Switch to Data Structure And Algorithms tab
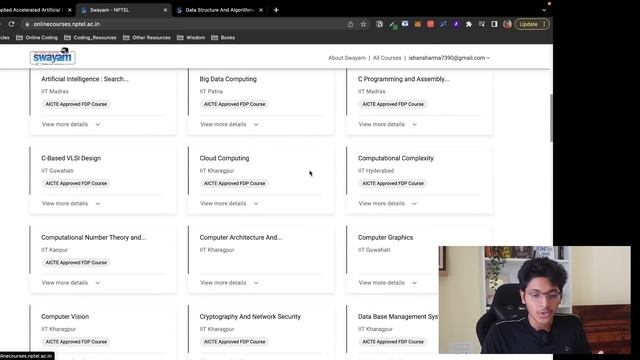640x360 pixels. (220, 10)
